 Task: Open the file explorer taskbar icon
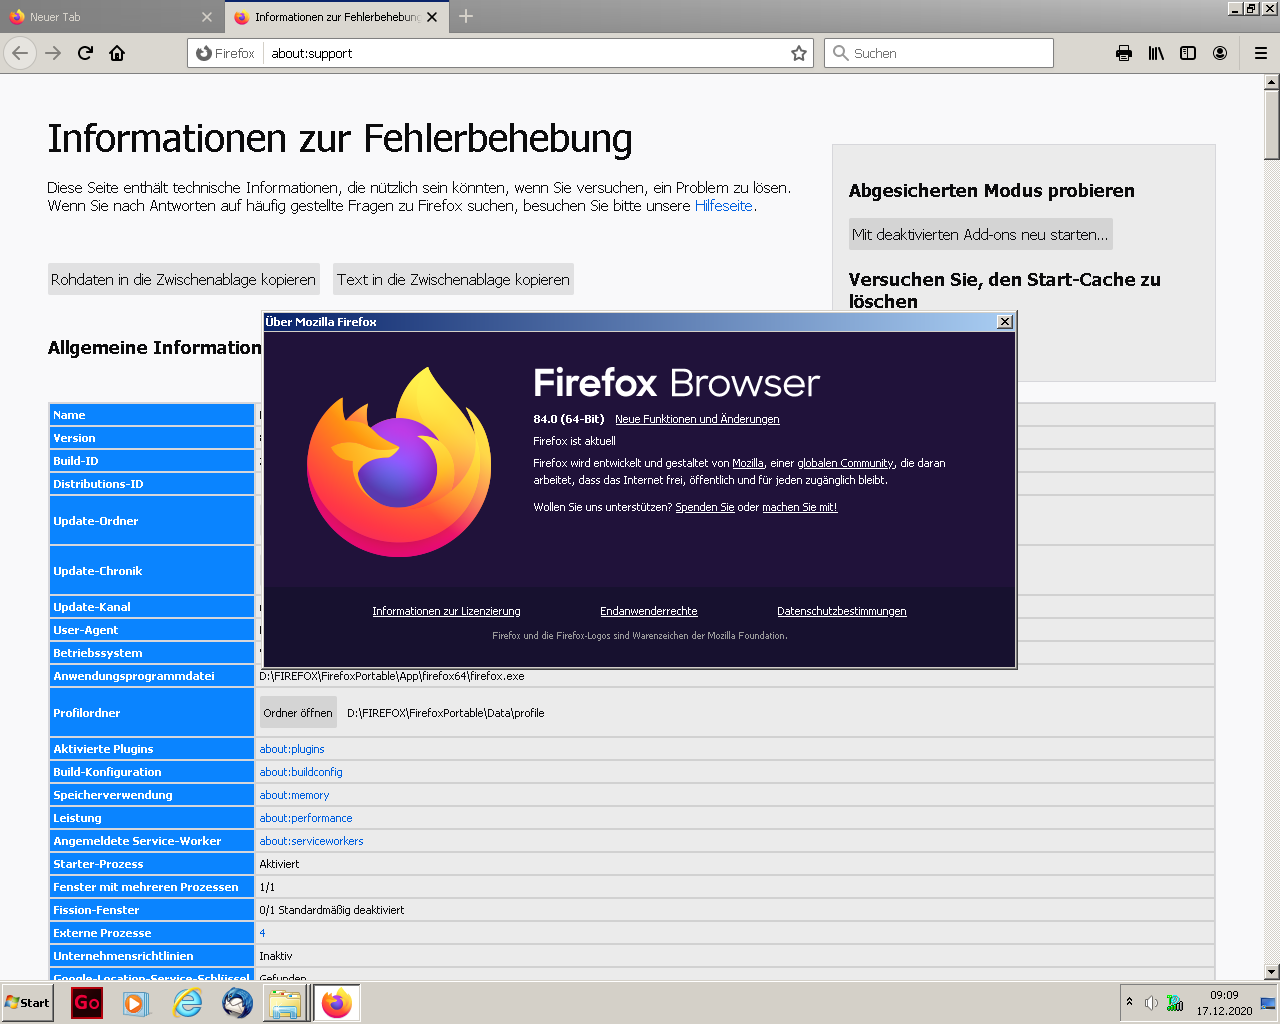tap(286, 1003)
